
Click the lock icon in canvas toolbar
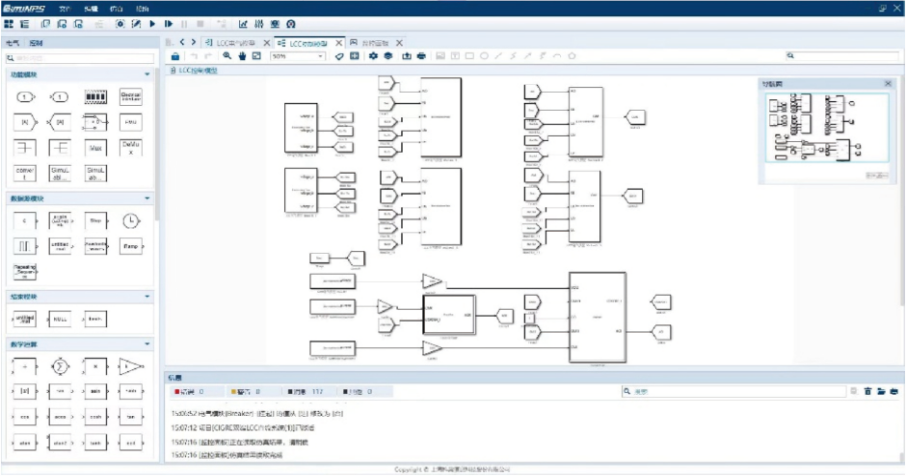[177, 56]
